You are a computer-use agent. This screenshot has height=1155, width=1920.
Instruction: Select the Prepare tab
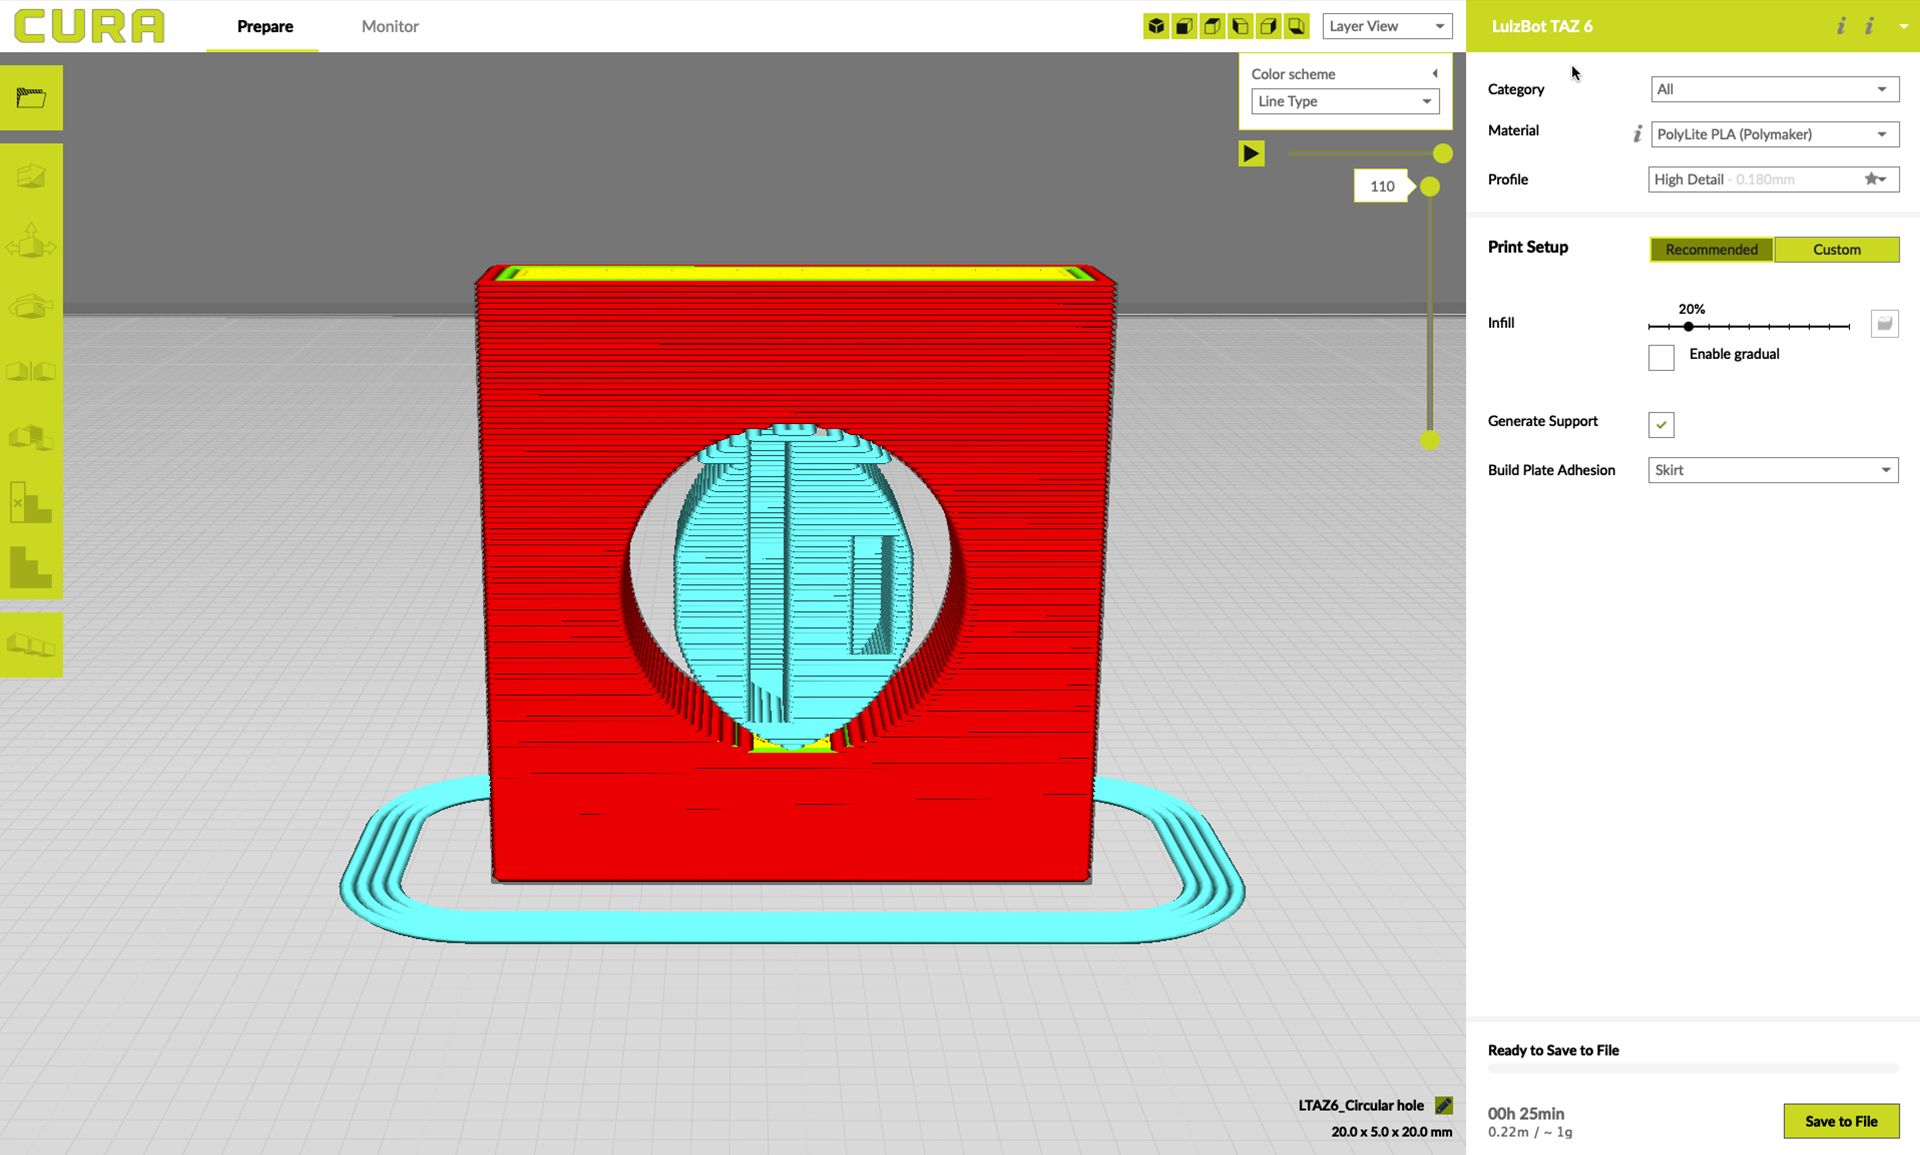pyautogui.click(x=264, y=26)
